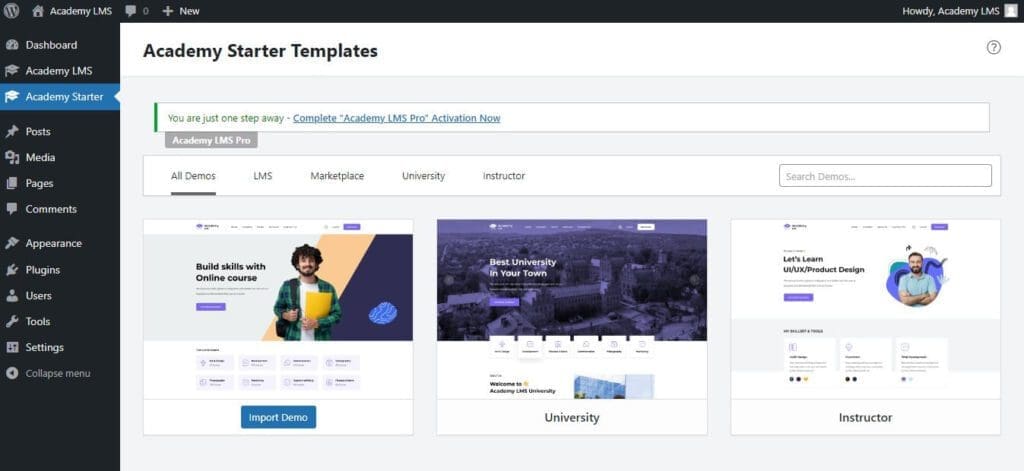Viewport: 1024px width, 471px height.
Task: Open the comments bubble icon in admin bar
Action: [131, 11]
